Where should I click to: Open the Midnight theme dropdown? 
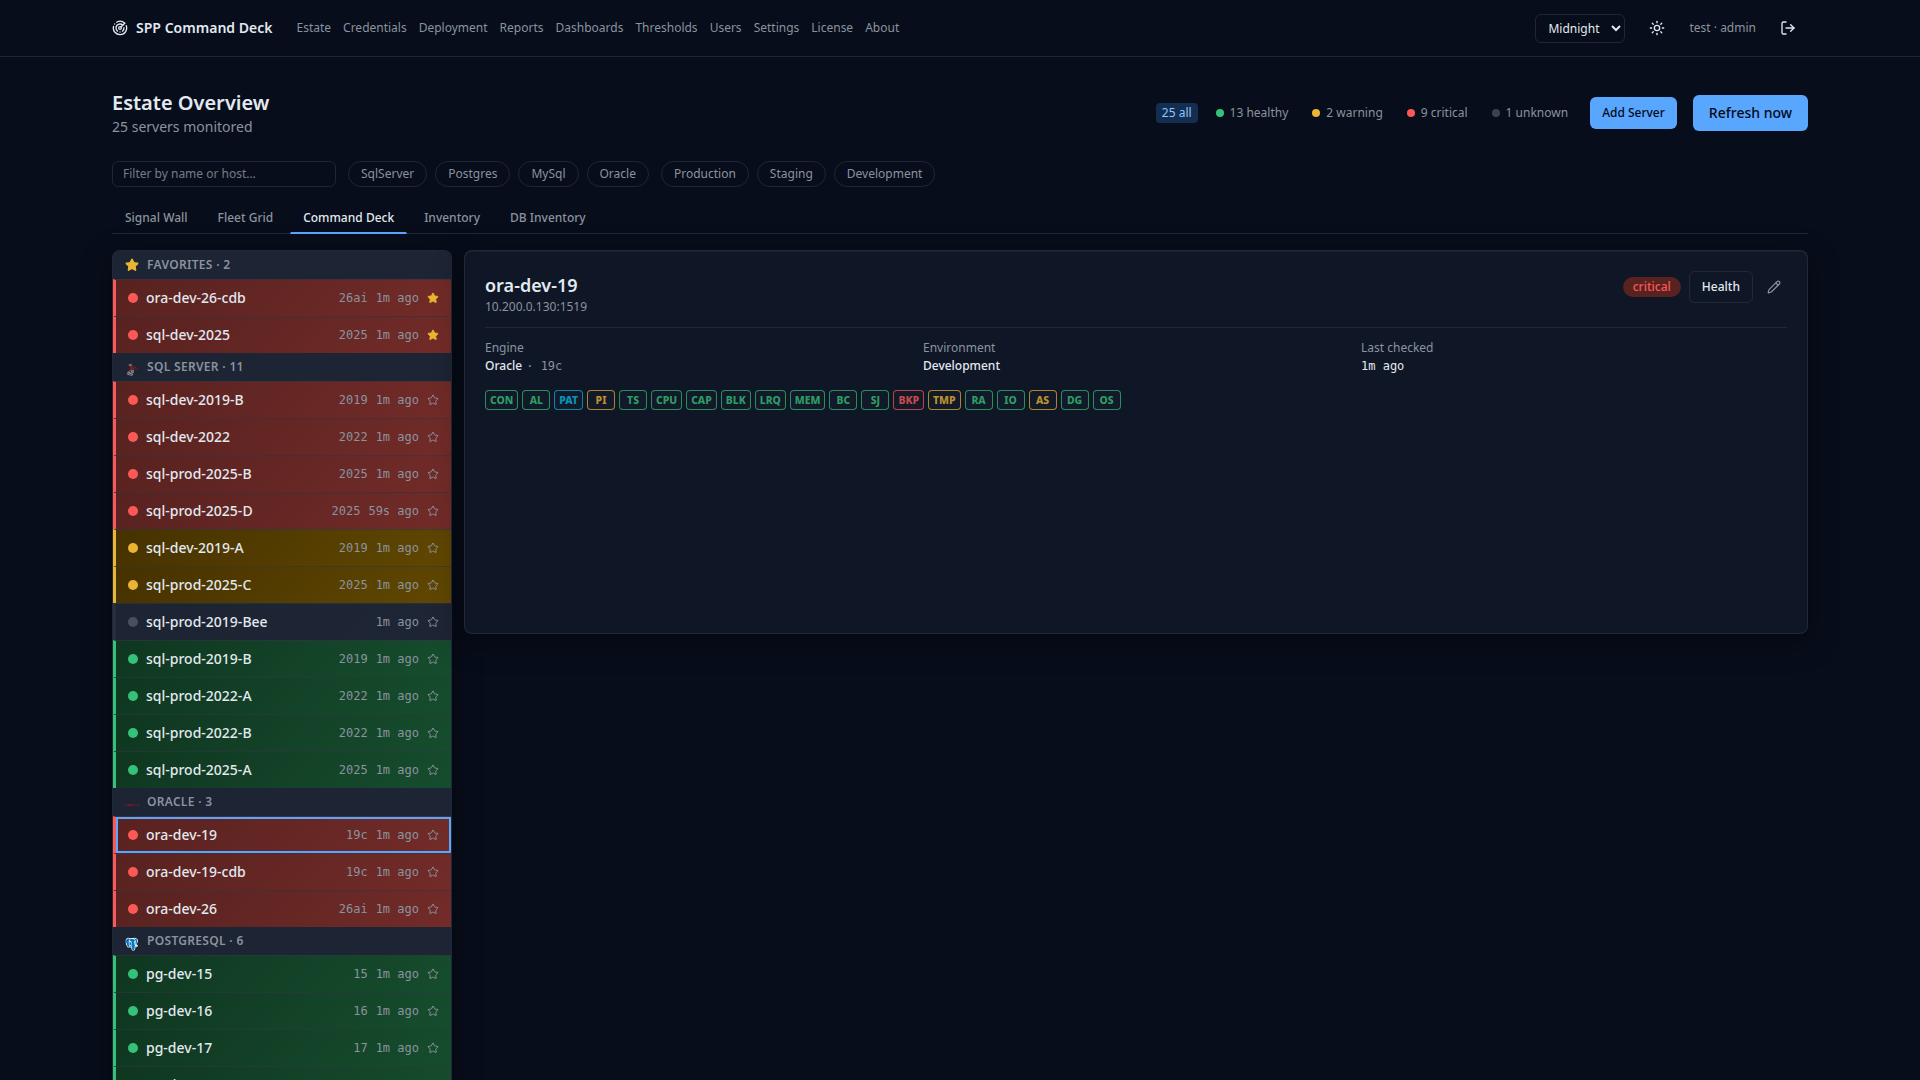[x=1580, y=28]
